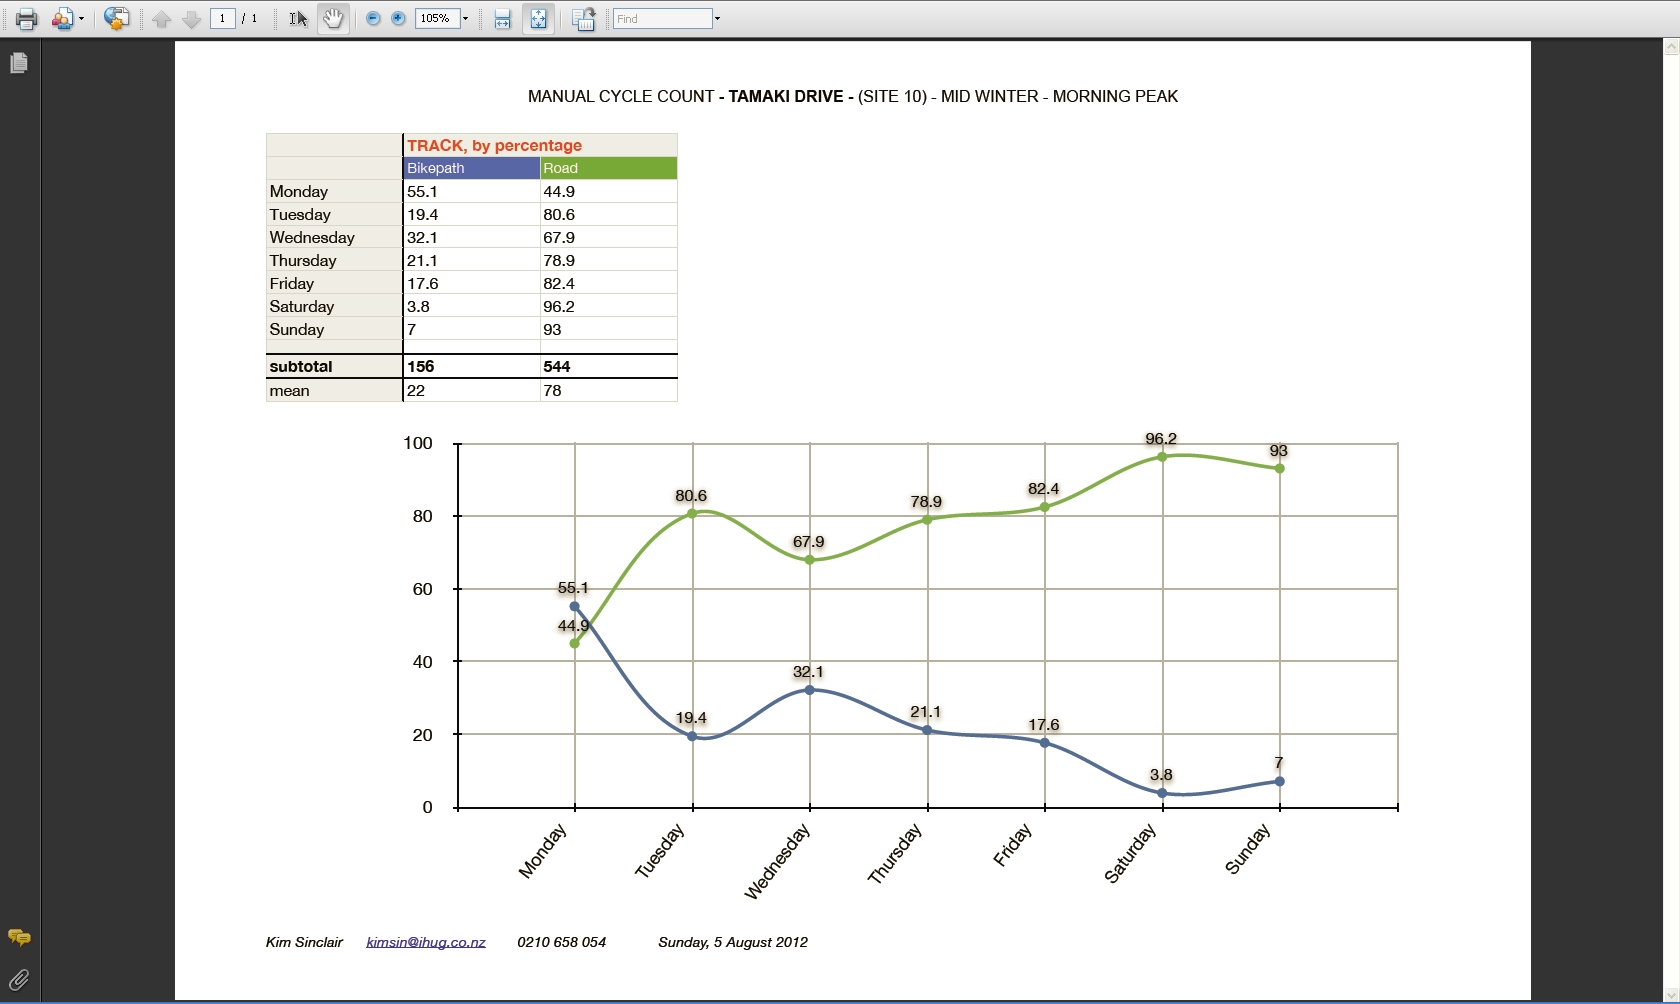Enable Fit Width scrolling mode
Image resolution: width=1680 pixels, height=1004 pixels.
pos(503,19)
